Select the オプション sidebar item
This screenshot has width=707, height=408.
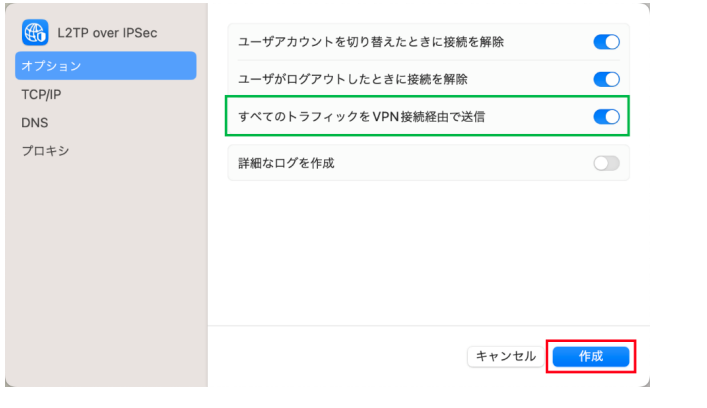point(106,66)
